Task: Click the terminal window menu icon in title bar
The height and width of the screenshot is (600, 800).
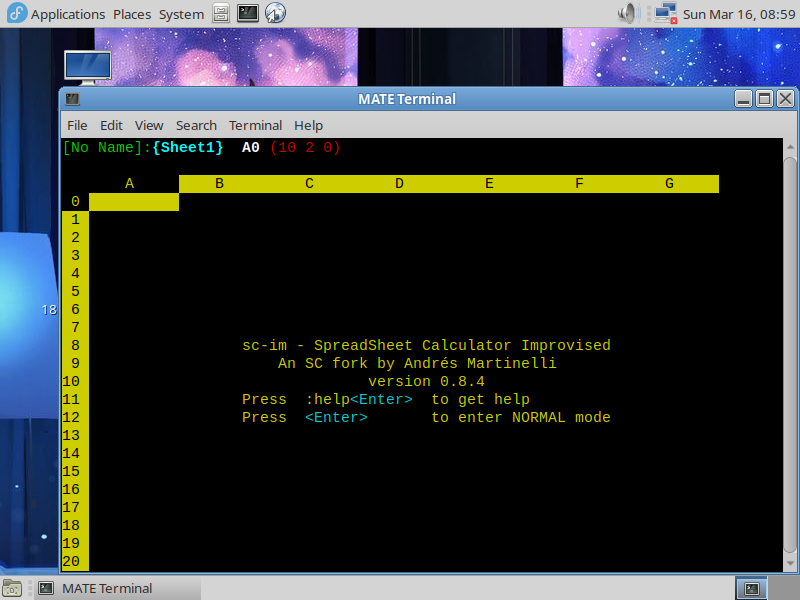Action: (73, 99)
